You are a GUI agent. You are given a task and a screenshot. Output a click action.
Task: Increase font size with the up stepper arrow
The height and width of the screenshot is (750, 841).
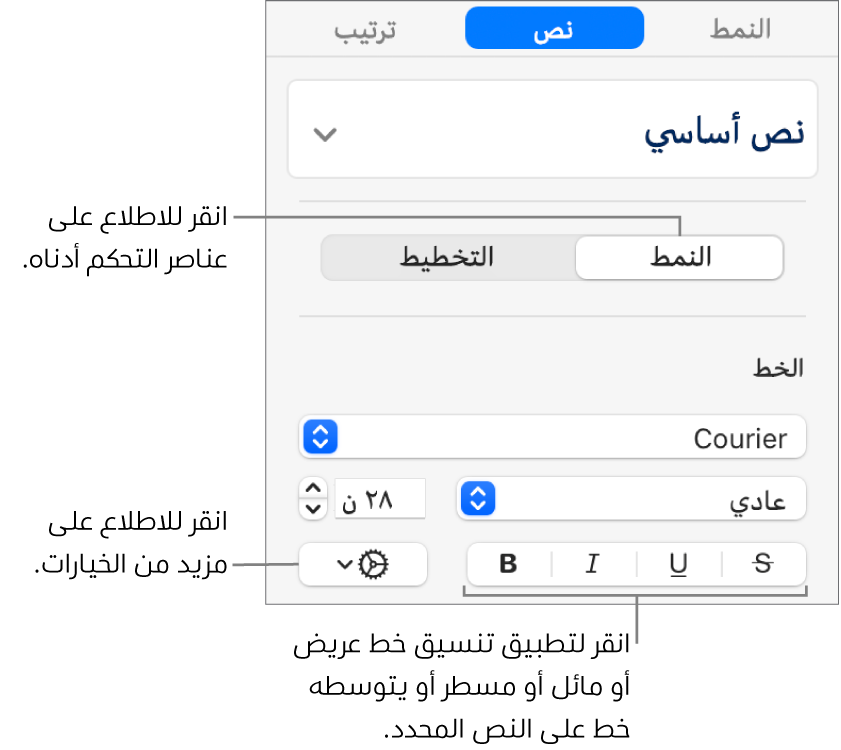pyautogui.click(x=314, y=489)
